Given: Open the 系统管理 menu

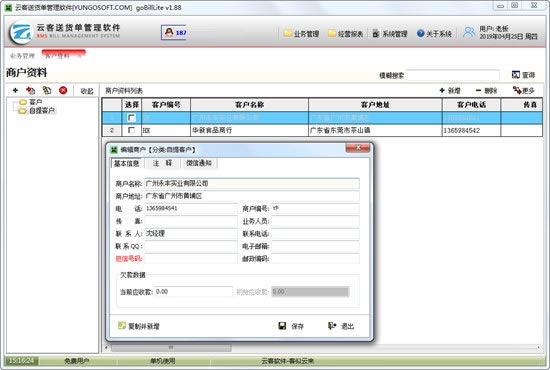Looking at the screenshot, I should click(x=390, y=34).
